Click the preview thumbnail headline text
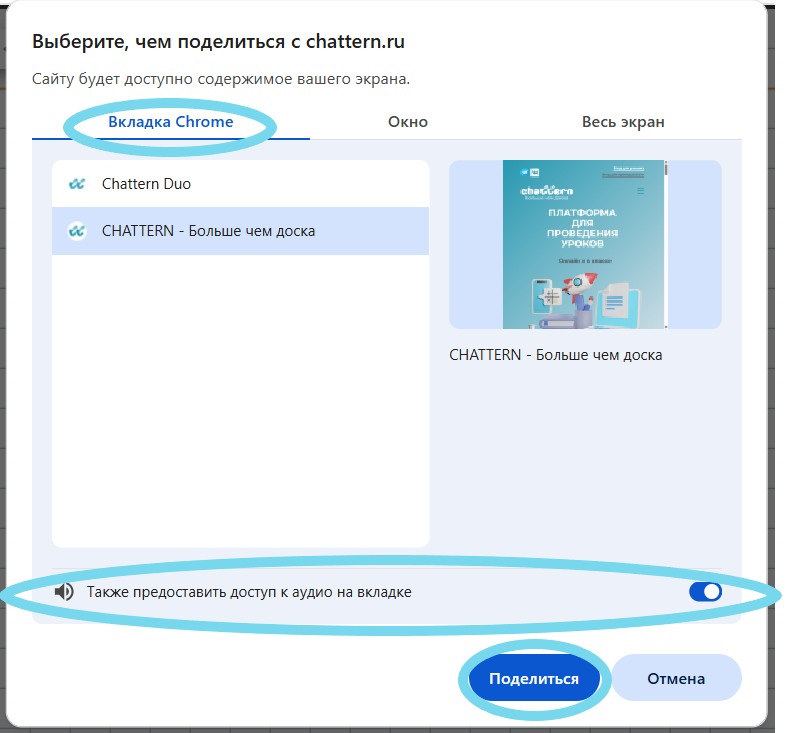Image resolution: width=786 pixels, height=733 pixels. pos(583,228)
